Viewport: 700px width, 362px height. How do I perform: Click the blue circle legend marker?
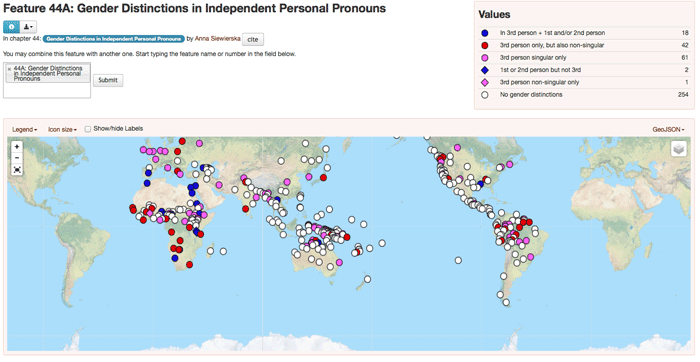point(485,33)
